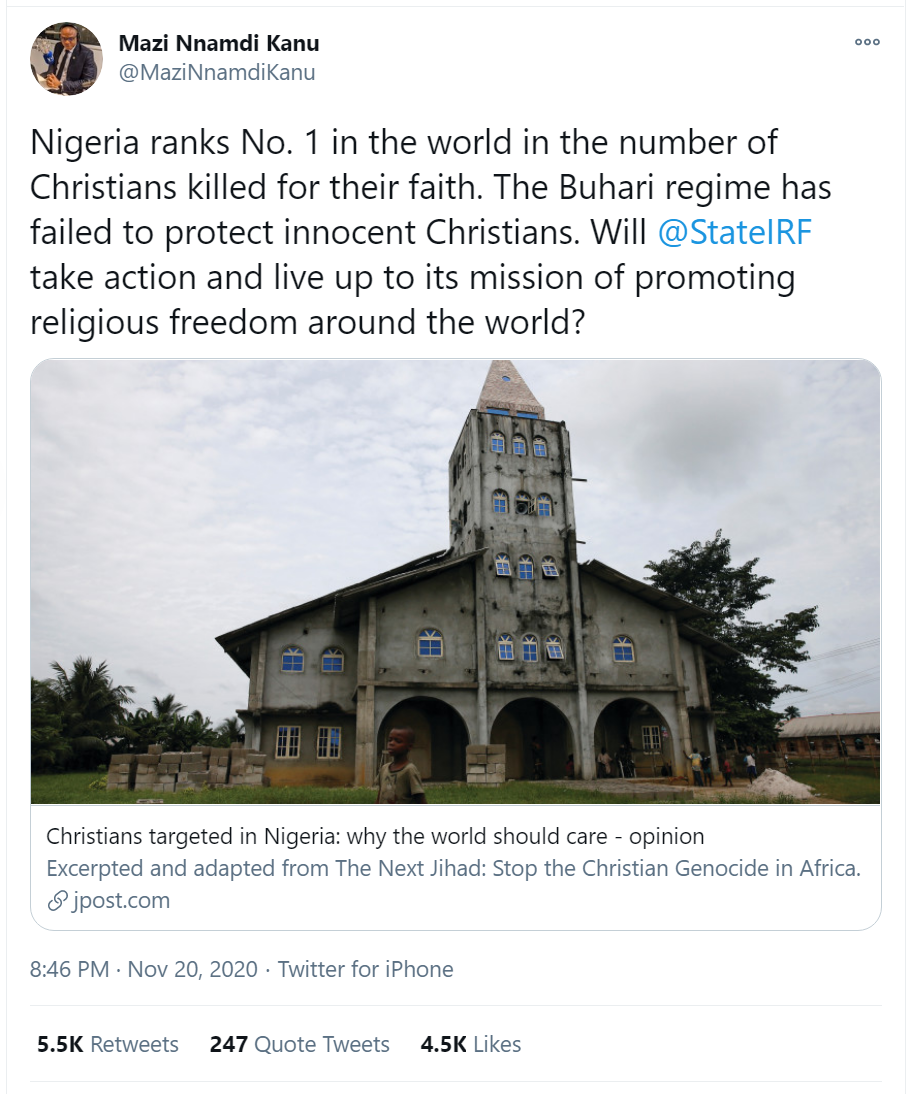Click the link chain icon beside jpost.com

tap(57, 901)
